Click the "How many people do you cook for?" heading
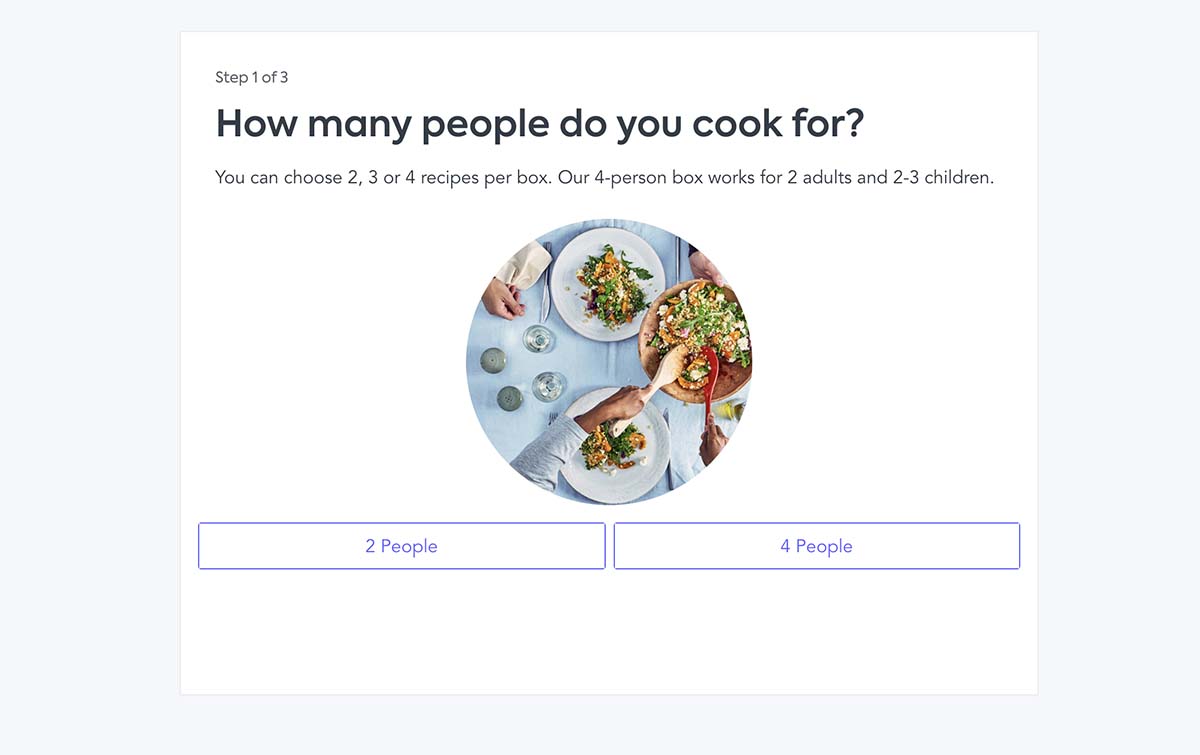Viewport: 1200px width, 755px height. 540,124
